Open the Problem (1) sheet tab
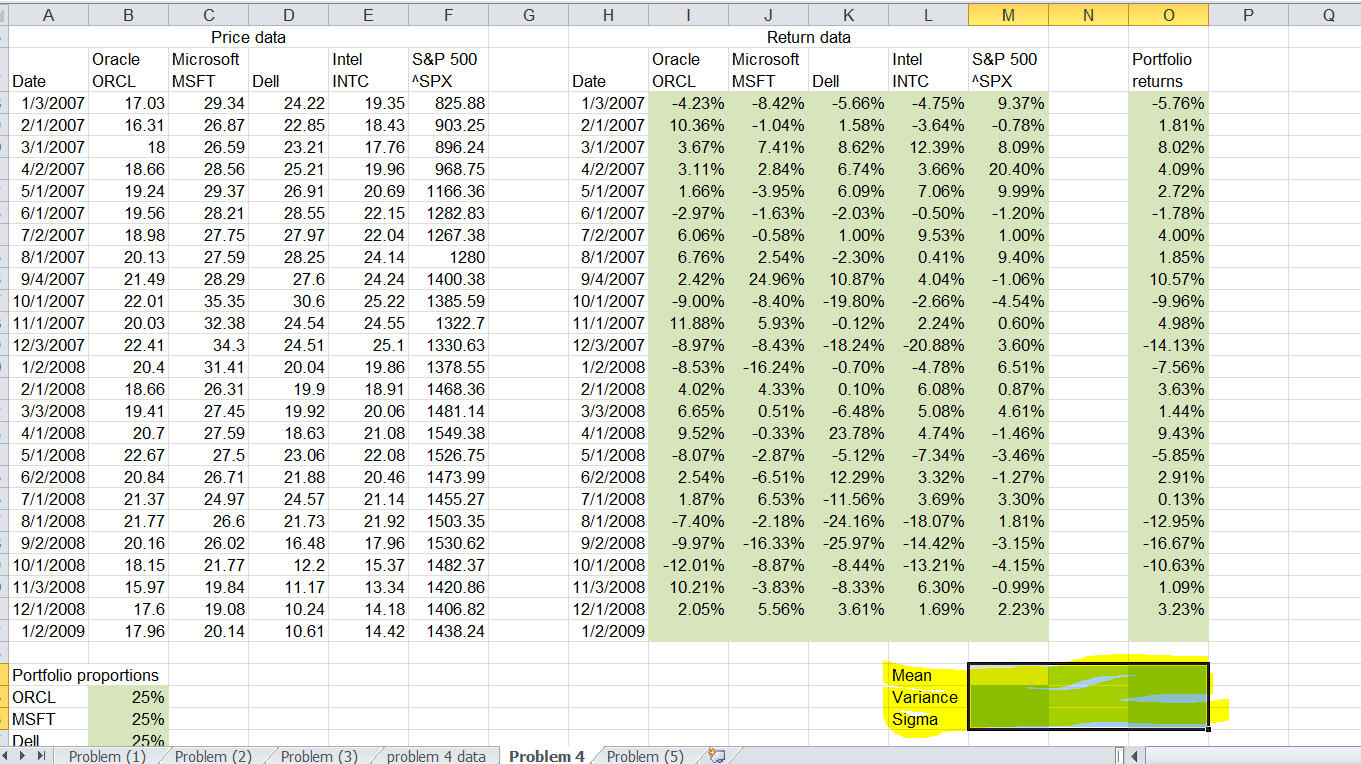This screenshot has height=764, width=1361. (x=107, y=757)
